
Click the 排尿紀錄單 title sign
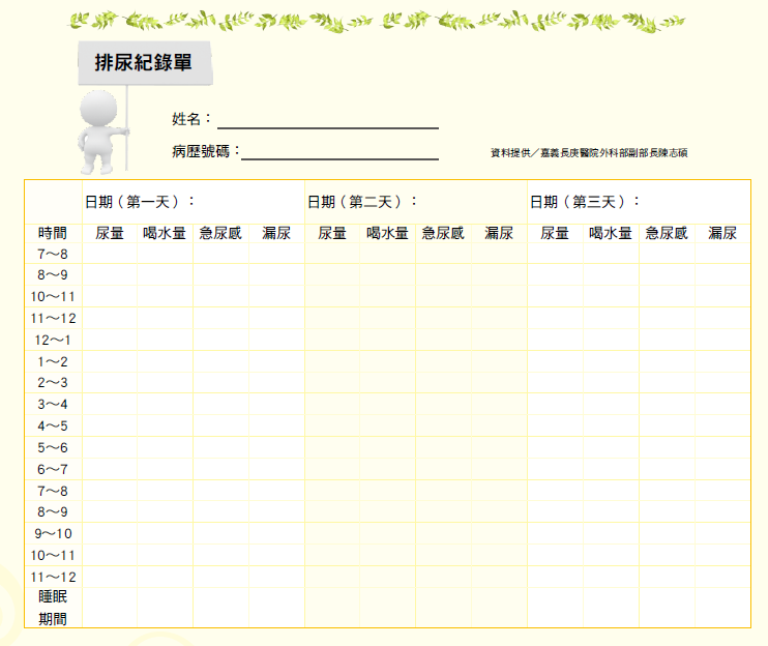click(144, 64)
